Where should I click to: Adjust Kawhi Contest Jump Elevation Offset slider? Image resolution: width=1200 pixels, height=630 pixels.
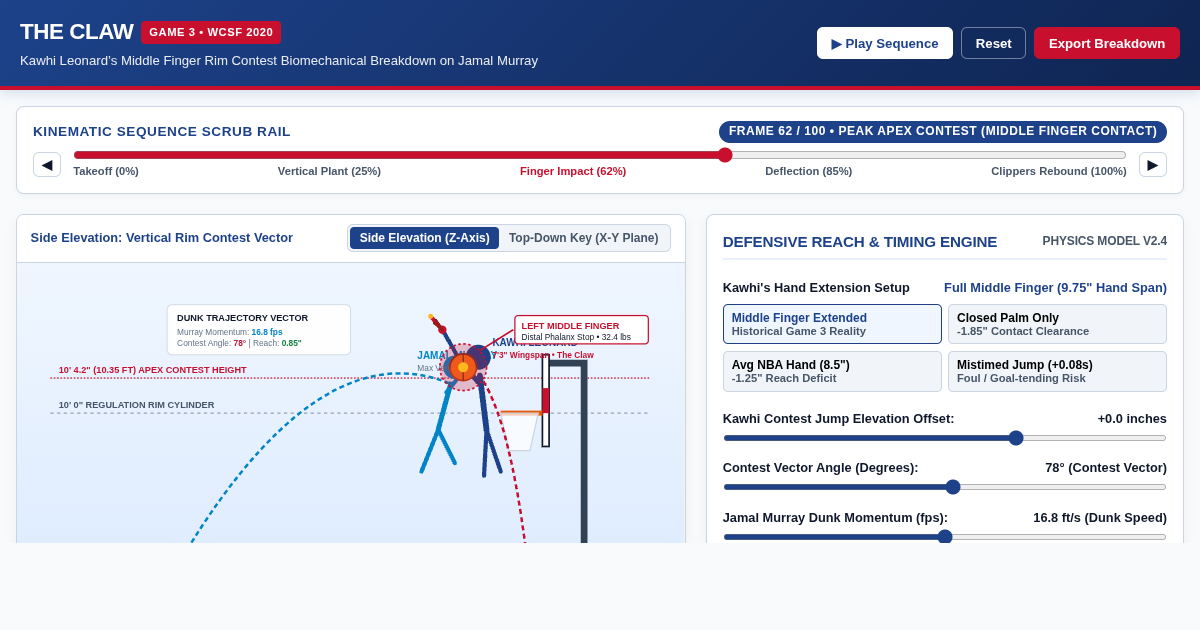[x=945, y=438]
